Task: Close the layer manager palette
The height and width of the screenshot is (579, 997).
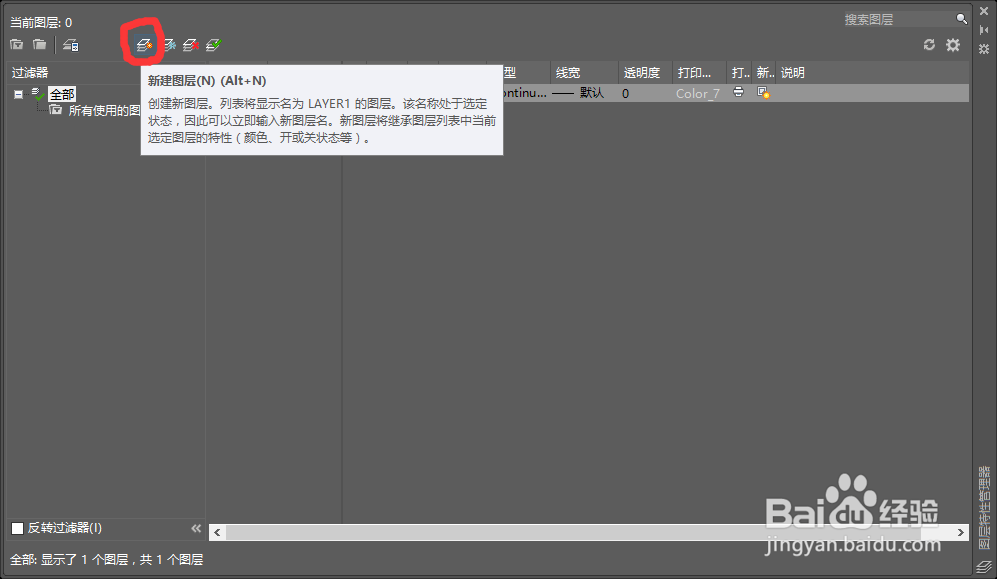Action: pos(984,11)
